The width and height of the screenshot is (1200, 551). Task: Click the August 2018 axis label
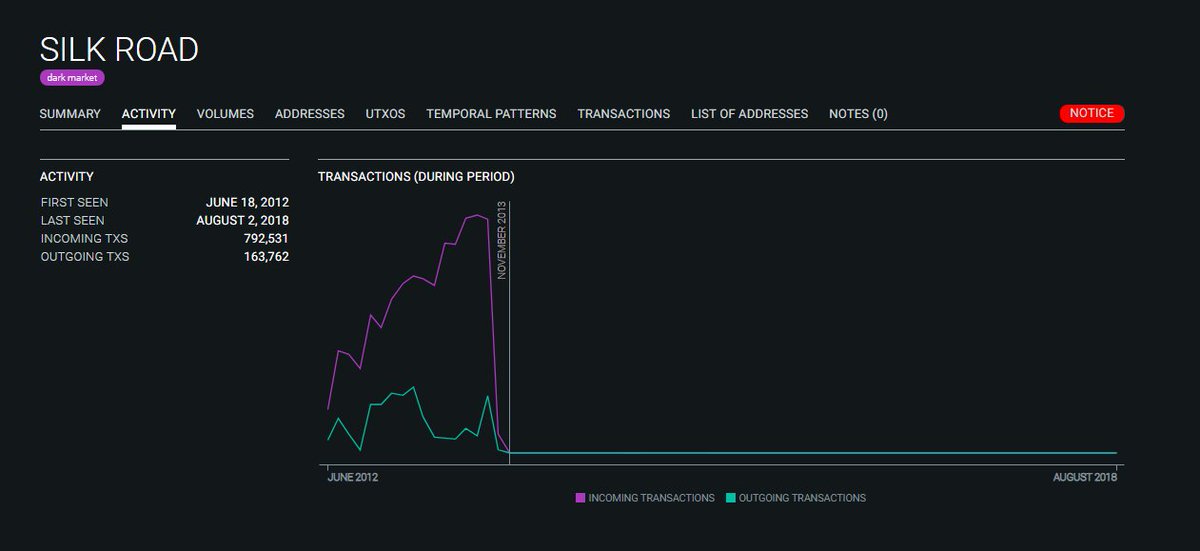point(1085,478)
